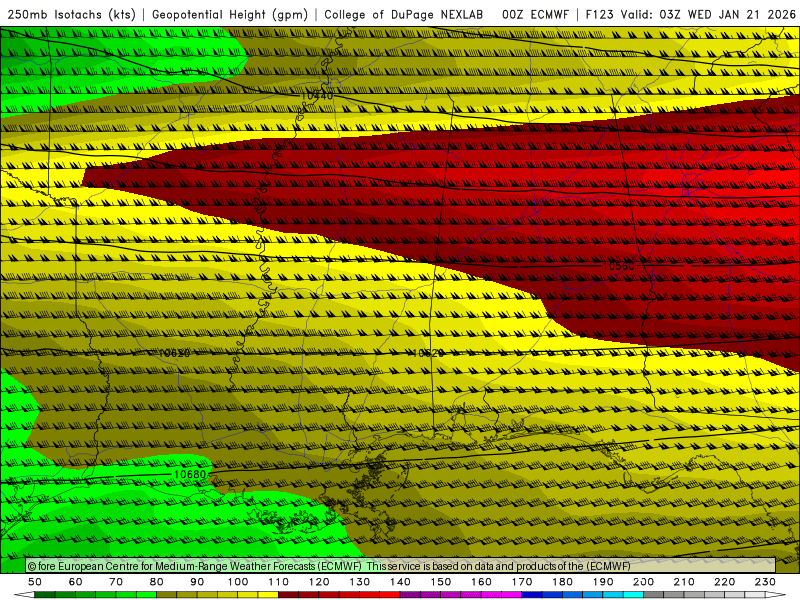Click the "Valid: 03Z WED JAN 21 2026" text
This screenshot has width=800, height=600.
(x=708, y=14)
